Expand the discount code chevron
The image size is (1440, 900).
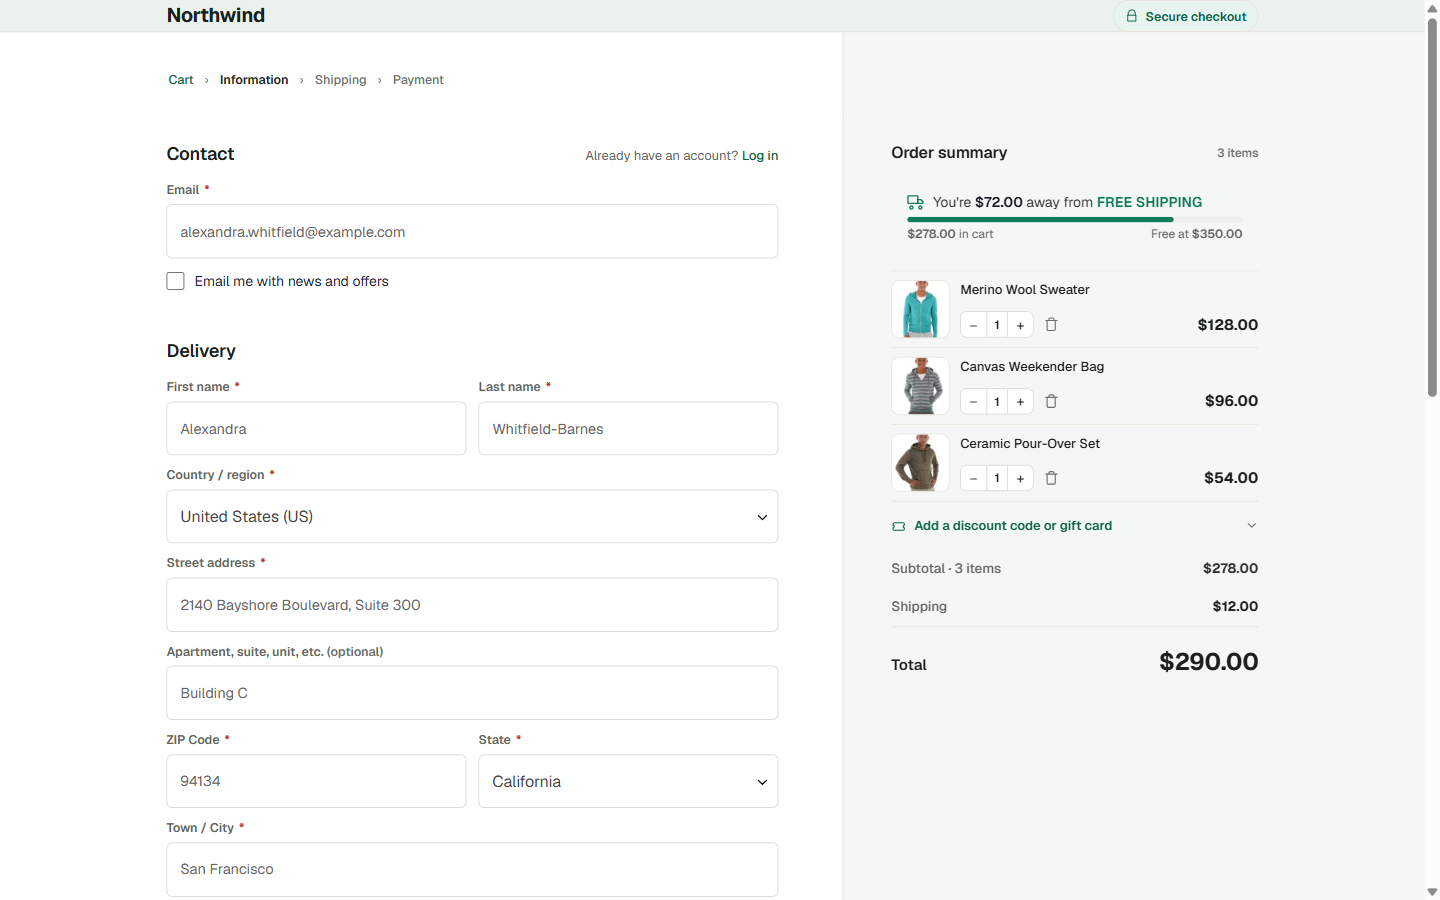1251,526
